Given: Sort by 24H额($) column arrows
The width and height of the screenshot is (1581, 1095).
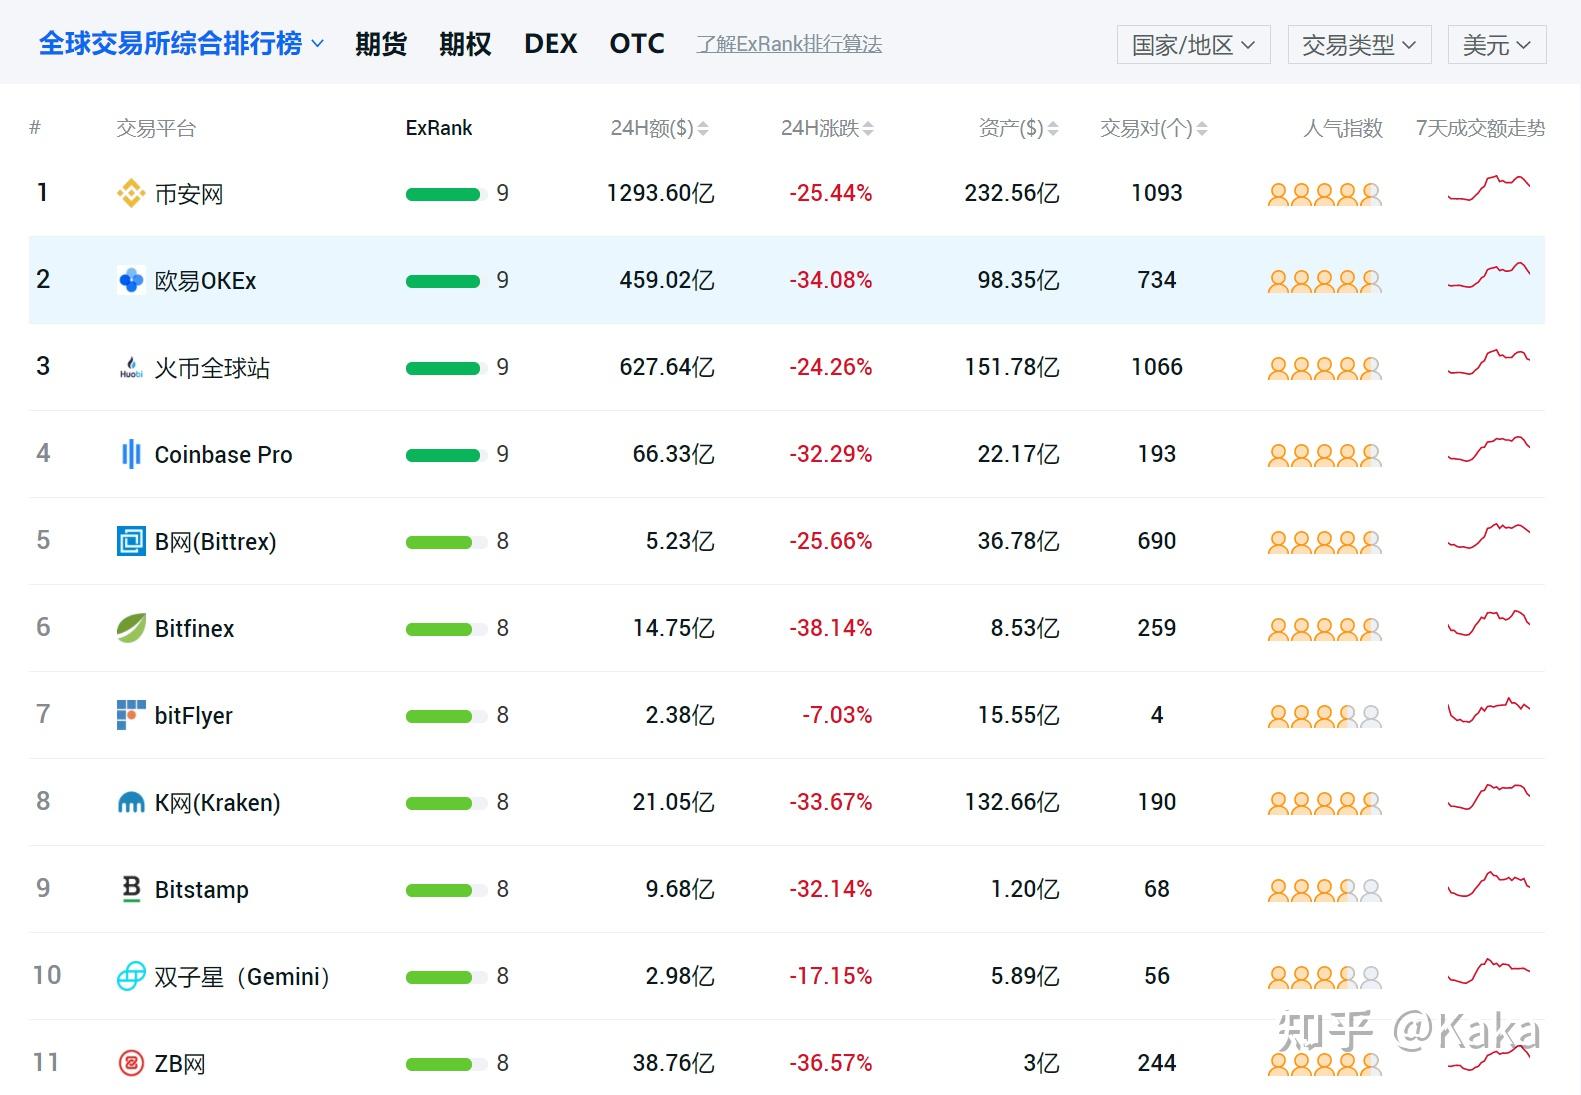Looking at the screenshot, I should pos(703,129).
